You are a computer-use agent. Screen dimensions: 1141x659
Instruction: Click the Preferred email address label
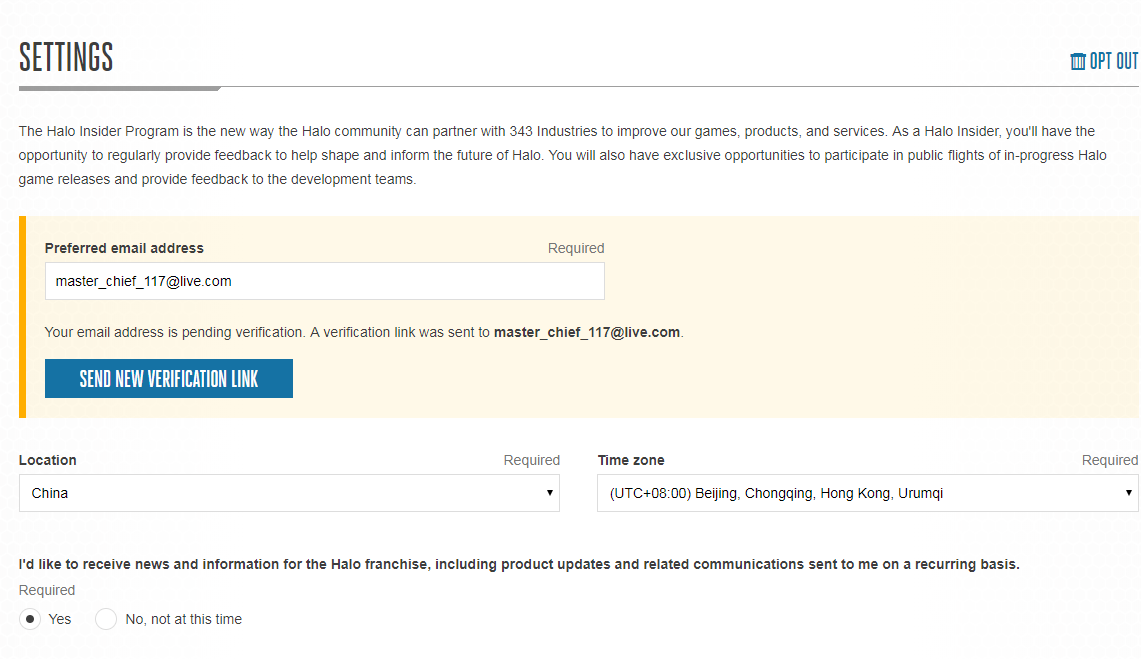click(x=124, y=248)
